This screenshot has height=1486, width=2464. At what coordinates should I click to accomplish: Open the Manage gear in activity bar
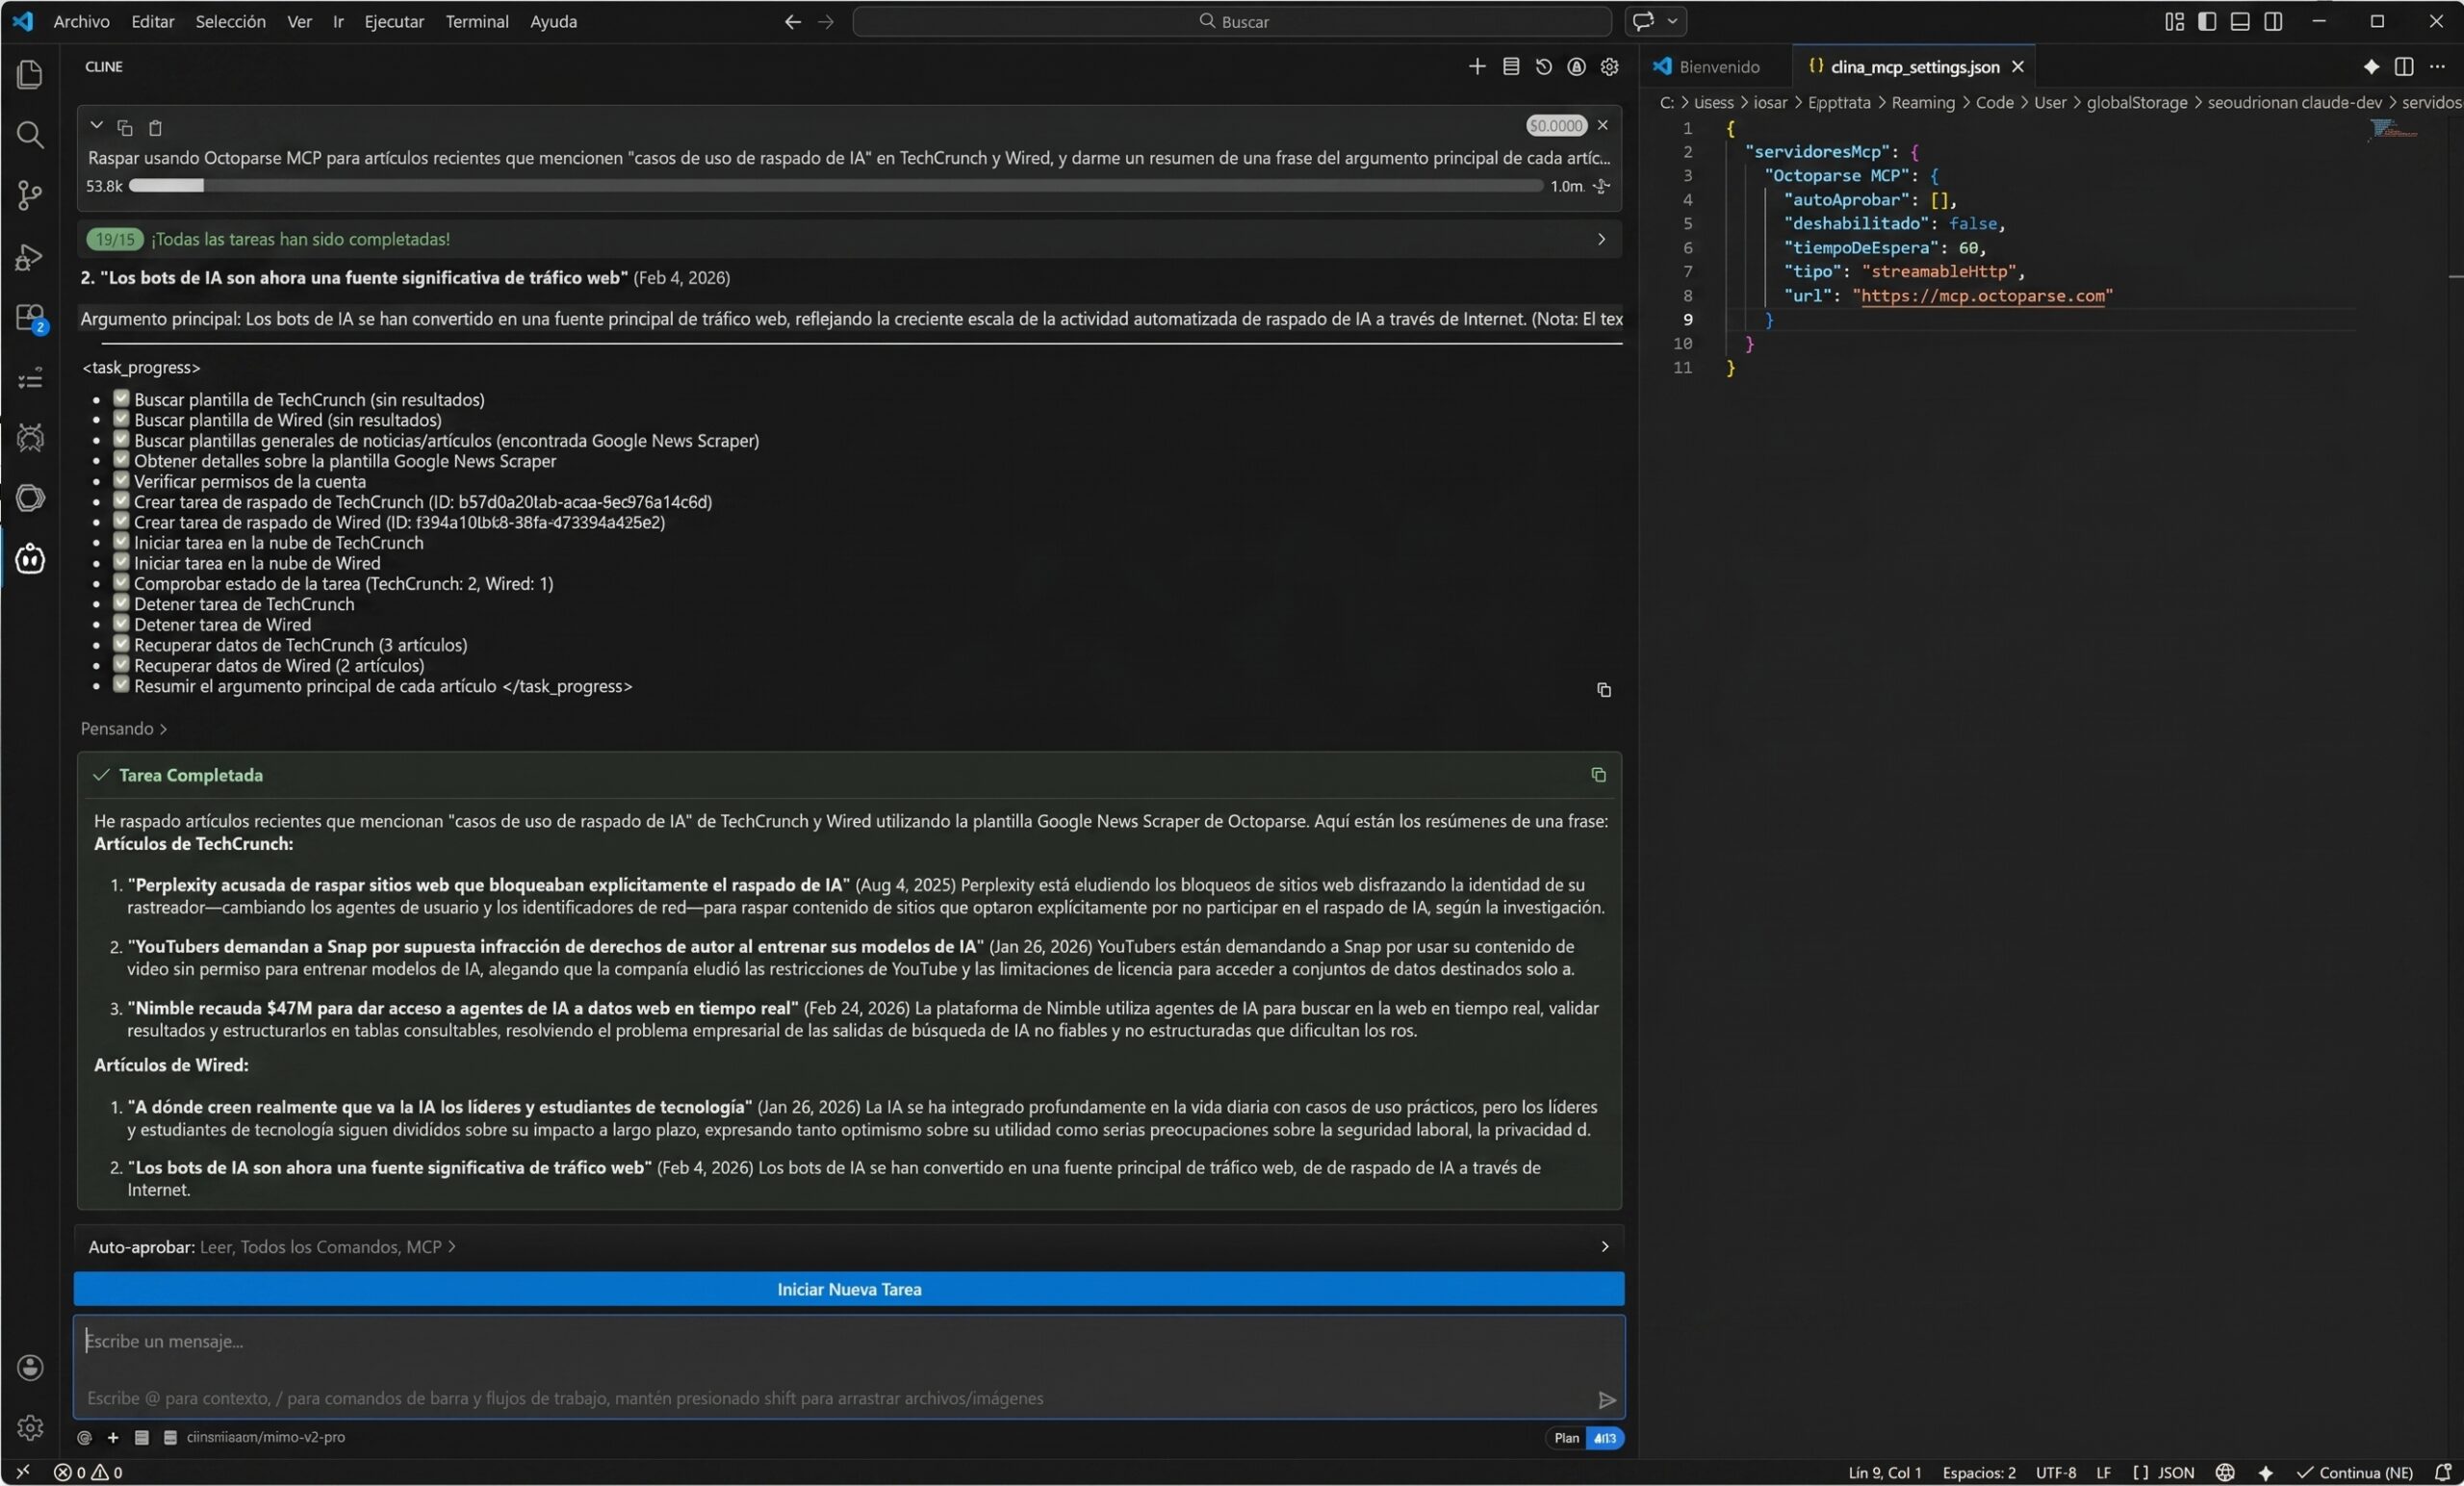[x=30, y=1427]
